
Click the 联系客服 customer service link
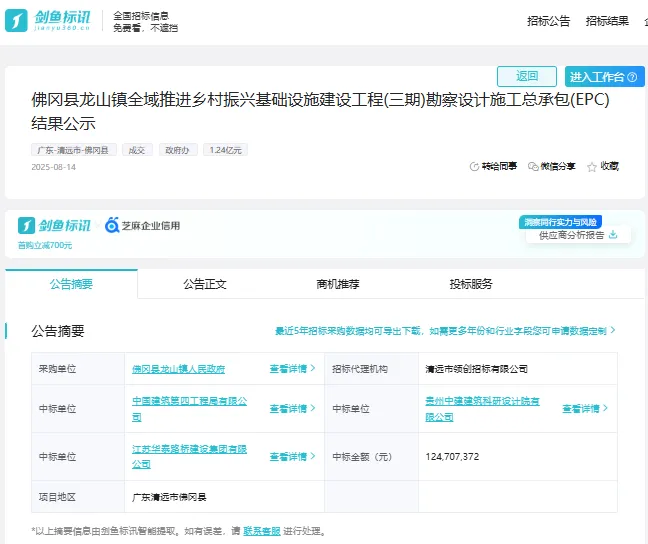point(262,531)
